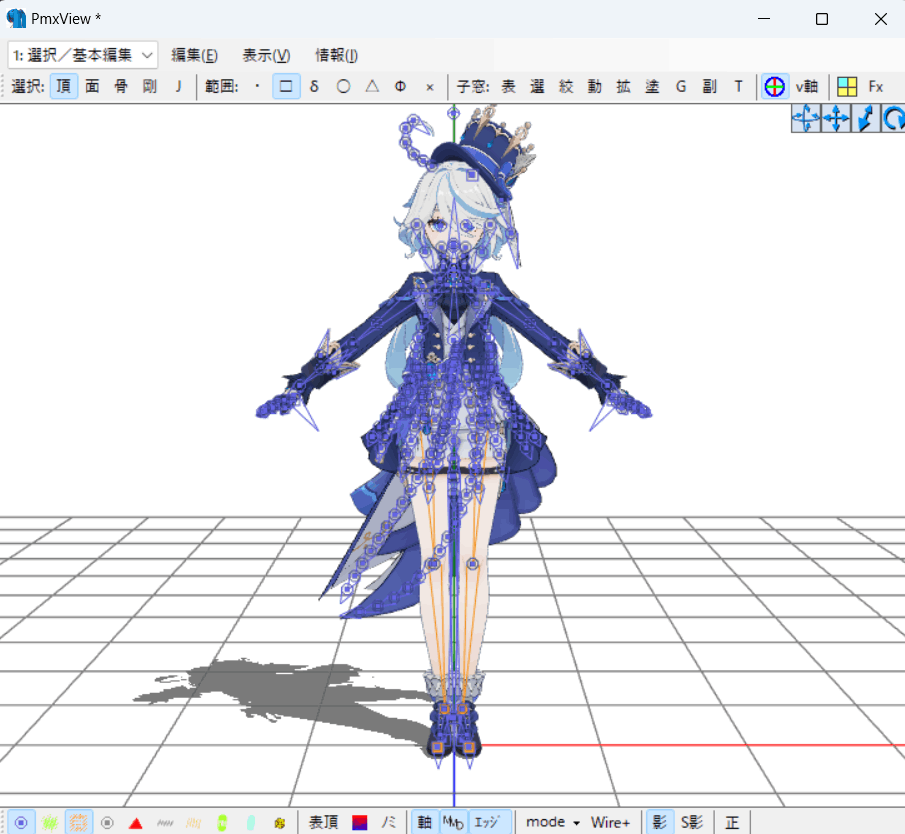Toggle the 影 shadow button
Image resolution: width=905 pixels, height=834 pixels.
(659, 822)
